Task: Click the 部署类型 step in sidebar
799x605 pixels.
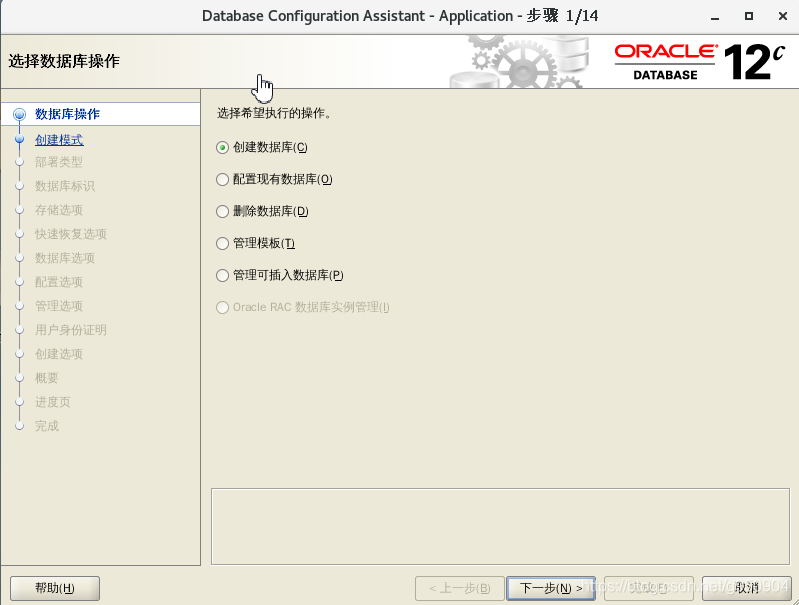Action: [x=59, y=162]
